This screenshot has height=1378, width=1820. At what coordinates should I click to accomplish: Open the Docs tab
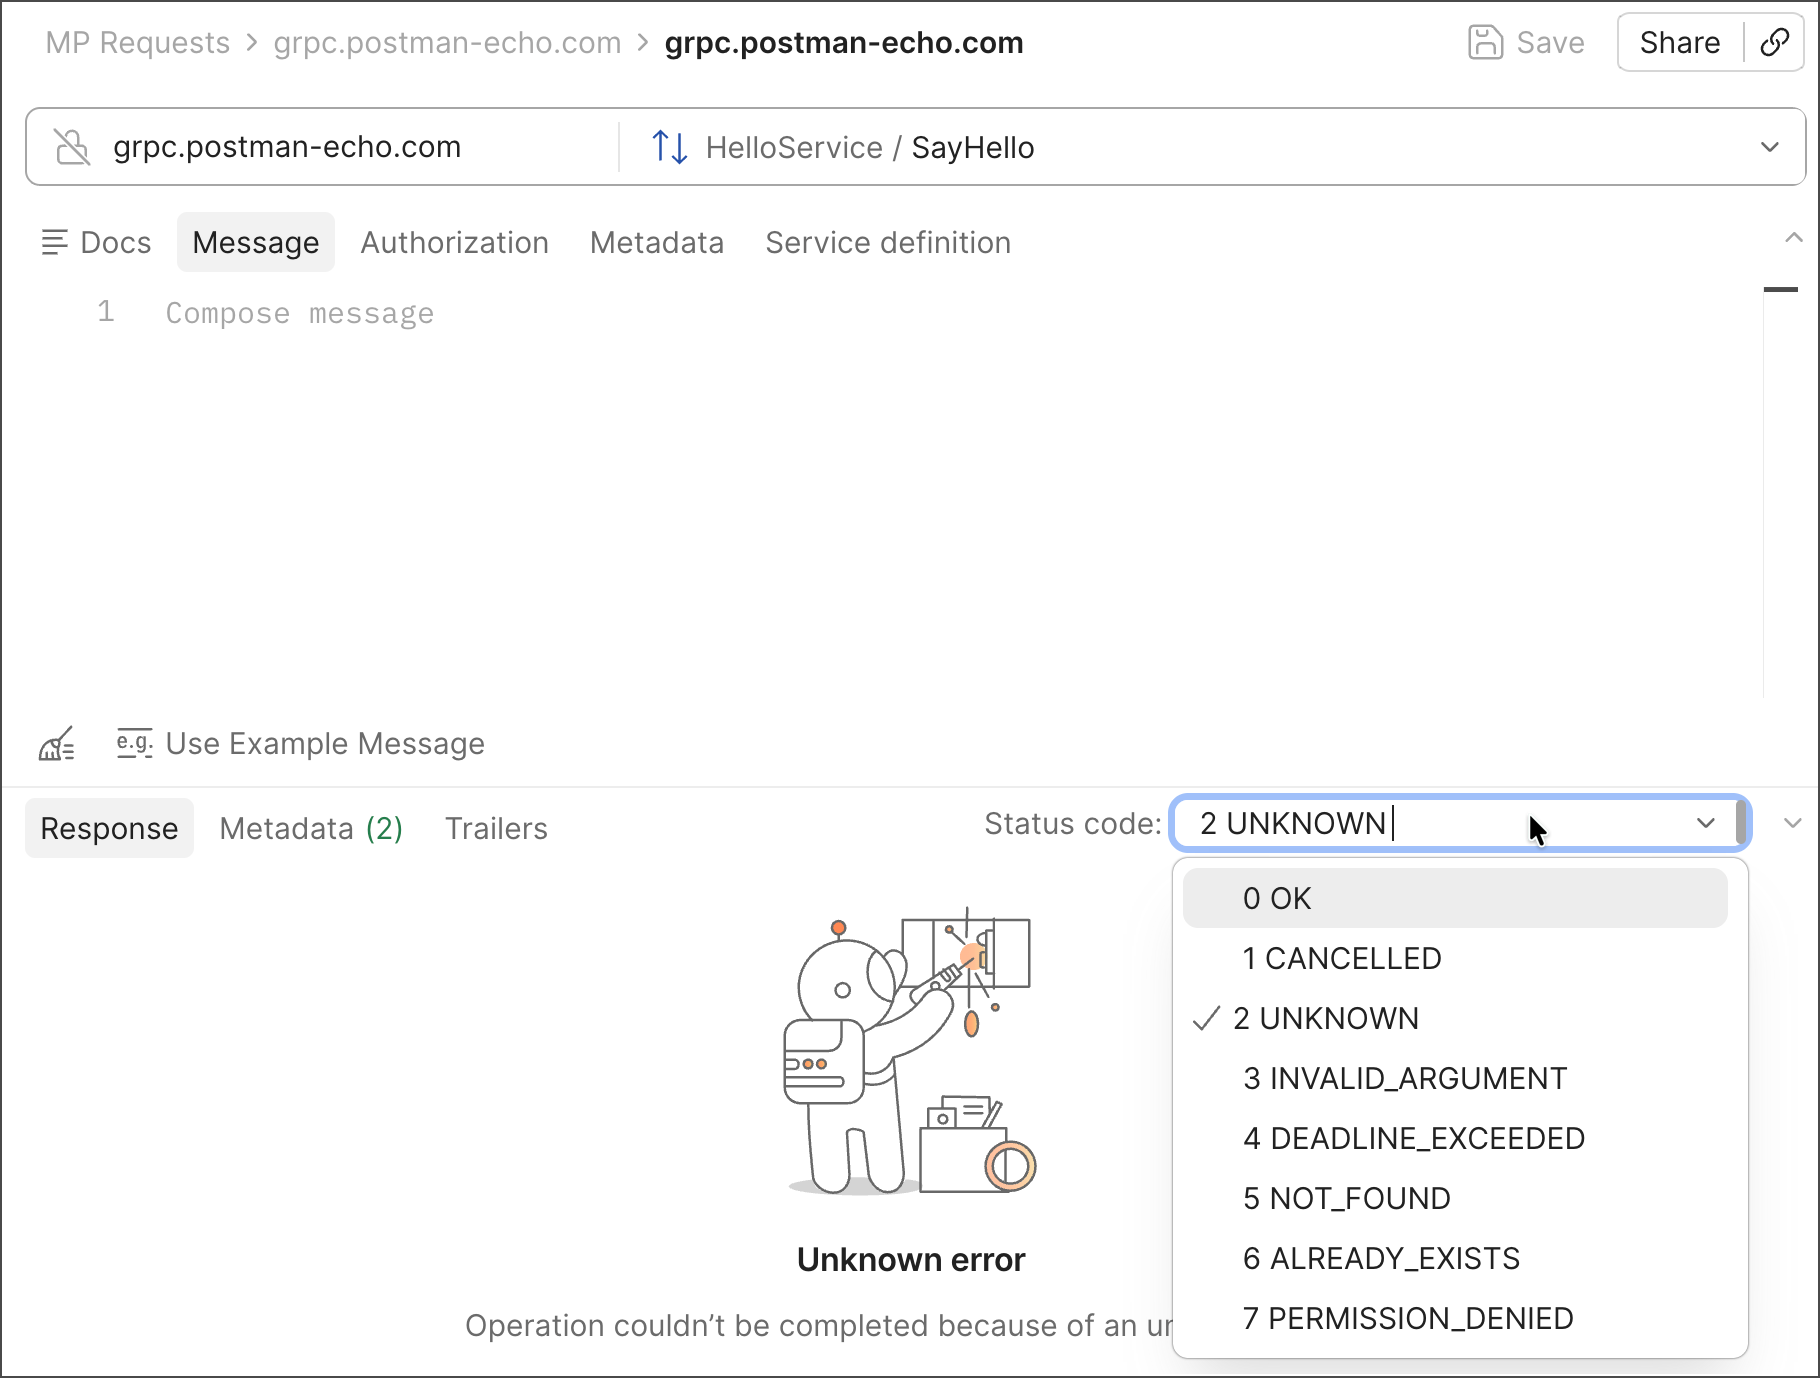(x=96, y=242)
